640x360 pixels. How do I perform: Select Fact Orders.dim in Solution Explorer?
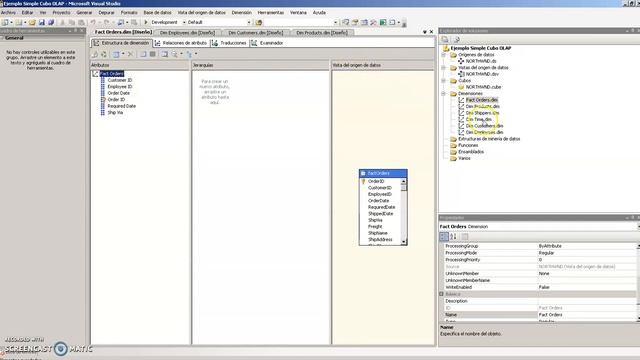click(482, 100)
